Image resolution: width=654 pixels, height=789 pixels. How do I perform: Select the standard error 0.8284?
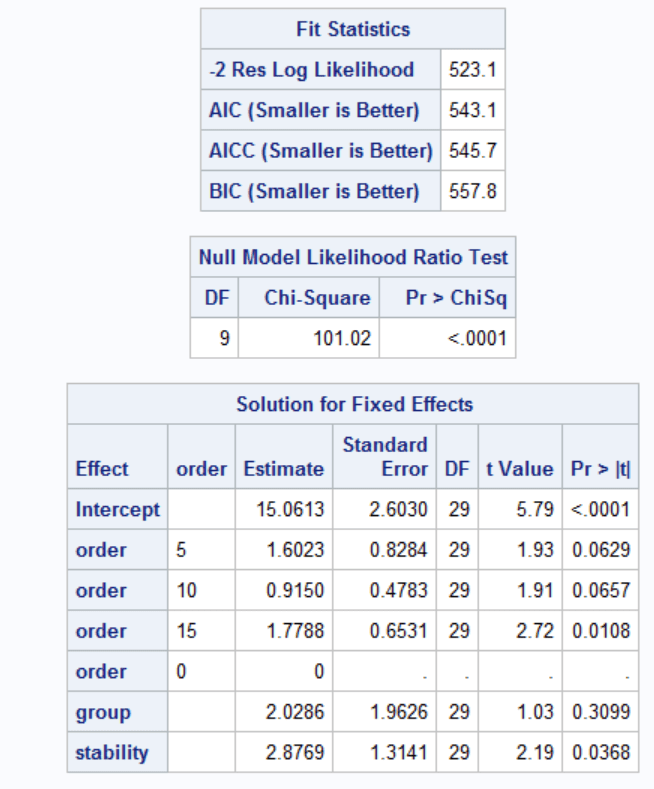(x=398, y=550)
